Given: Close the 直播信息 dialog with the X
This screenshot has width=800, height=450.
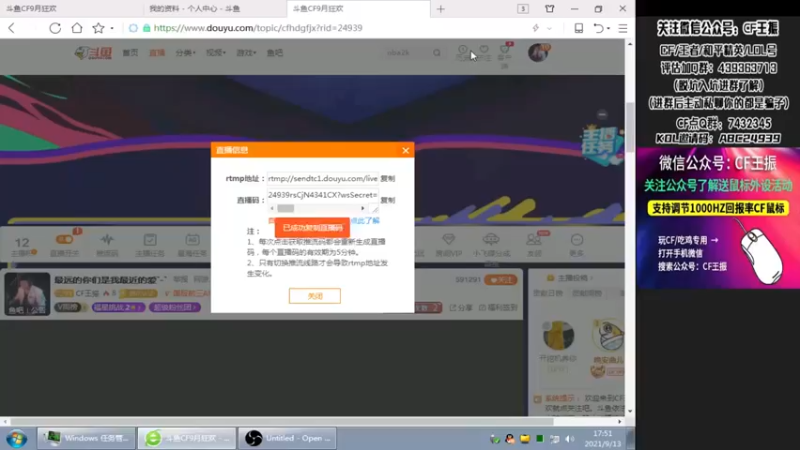Looking at the screenshot, I should pos(406,150).
